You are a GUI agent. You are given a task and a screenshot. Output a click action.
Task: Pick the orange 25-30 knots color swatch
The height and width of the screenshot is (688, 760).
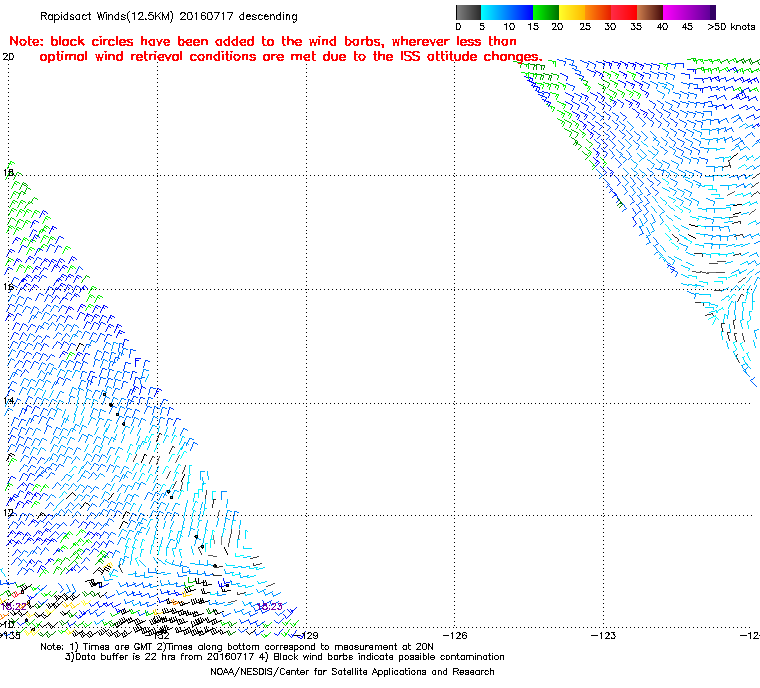coord(599,12)
